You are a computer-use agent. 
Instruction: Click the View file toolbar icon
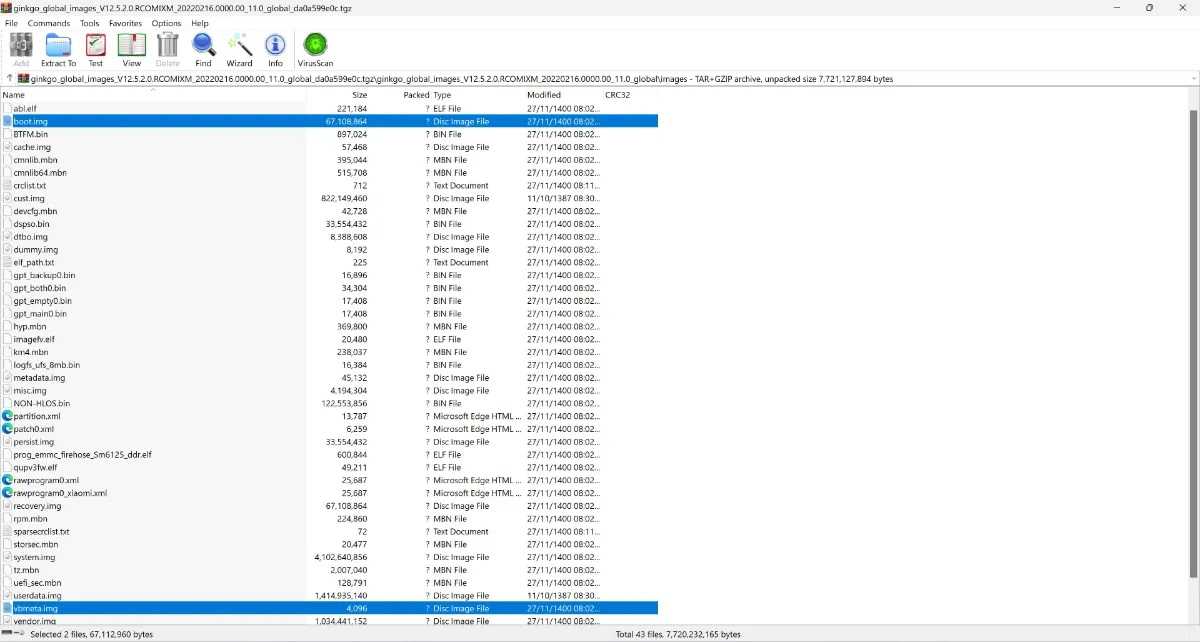(131, 49)
